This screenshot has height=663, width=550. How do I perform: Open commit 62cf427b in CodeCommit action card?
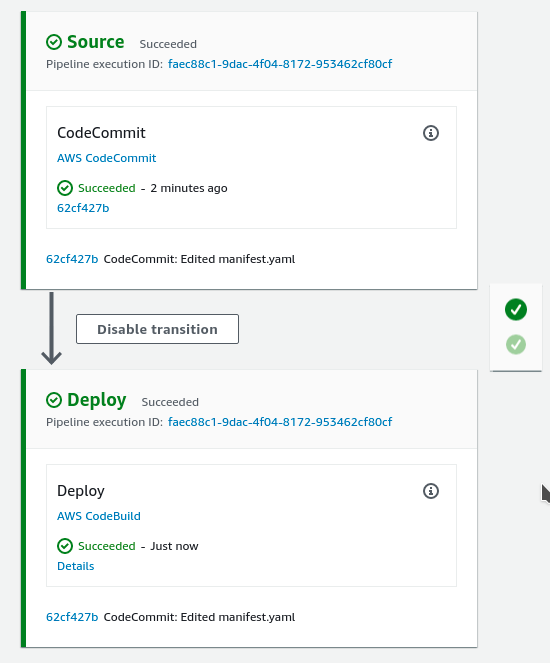coord(83,208)
